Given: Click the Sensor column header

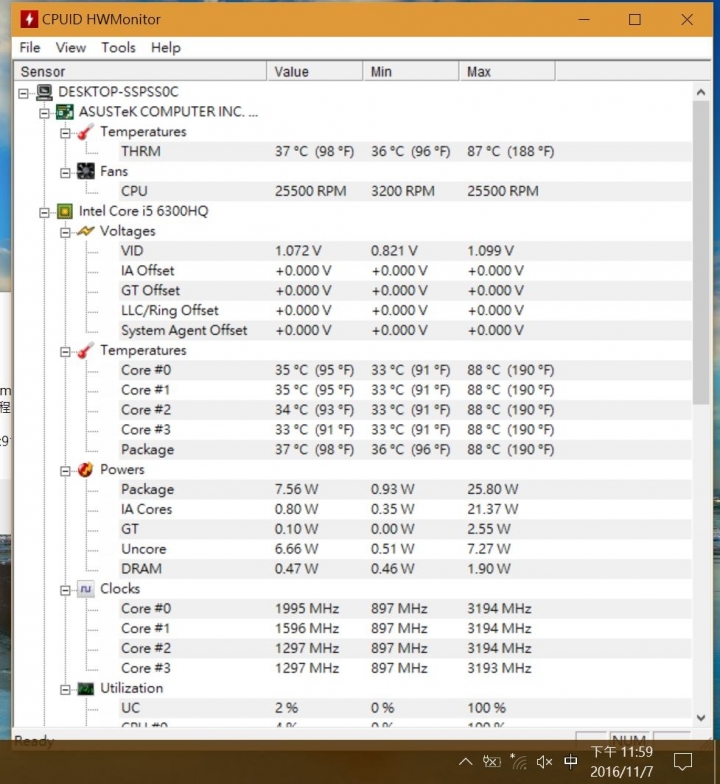Looking at the screenshot, I should [140, 72].
